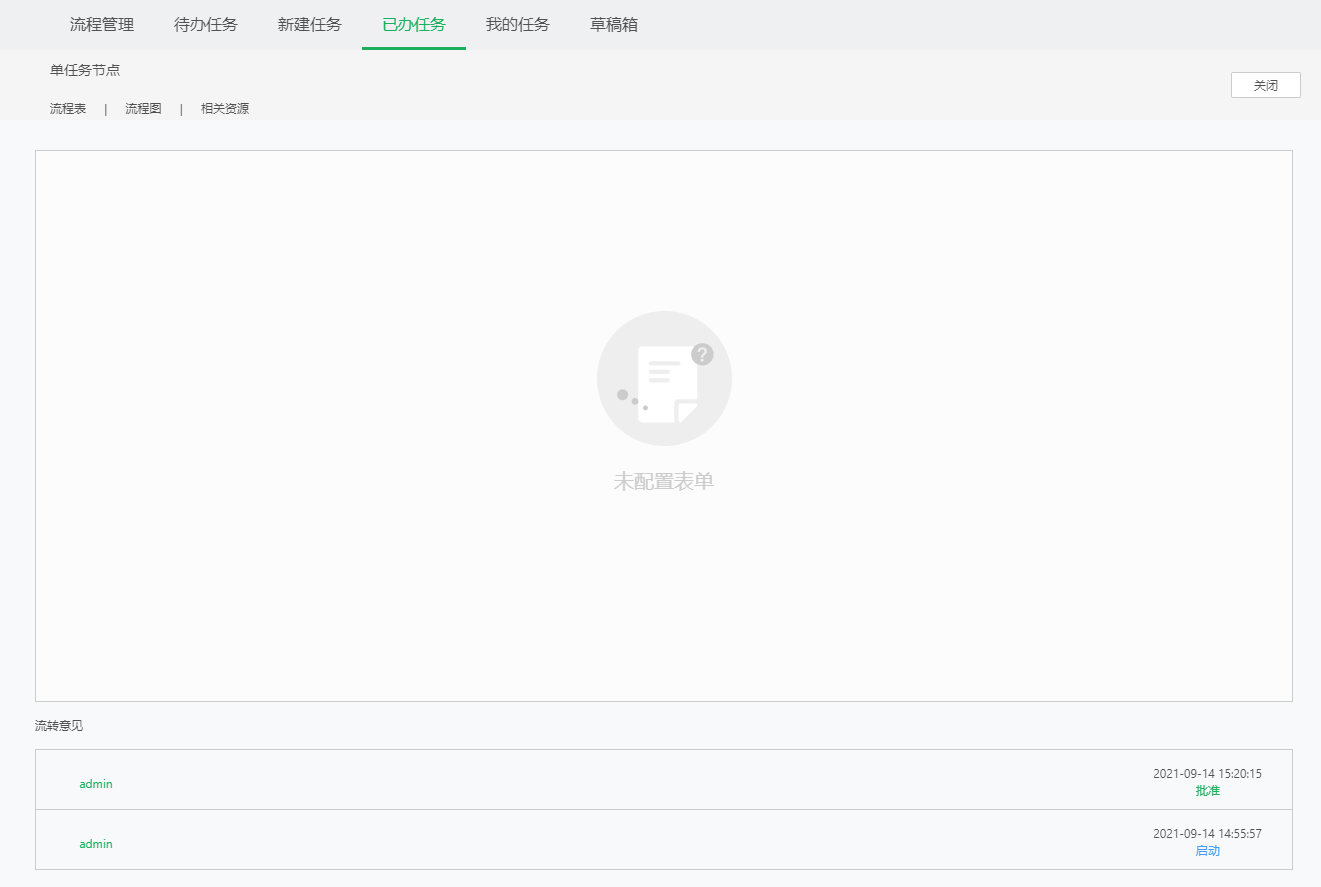The image size is (1321, 887).
Task: Click the 启动 start record link
Action: pyautogui.click(x=1207, y=850)
